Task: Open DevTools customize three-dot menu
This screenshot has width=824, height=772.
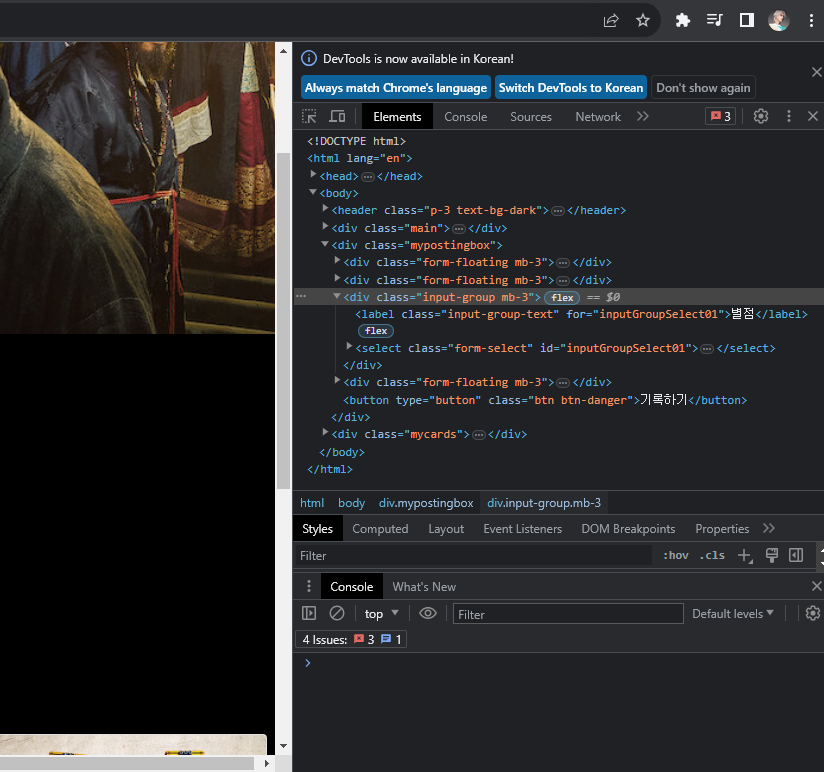Action: click(x=788, y=116)
